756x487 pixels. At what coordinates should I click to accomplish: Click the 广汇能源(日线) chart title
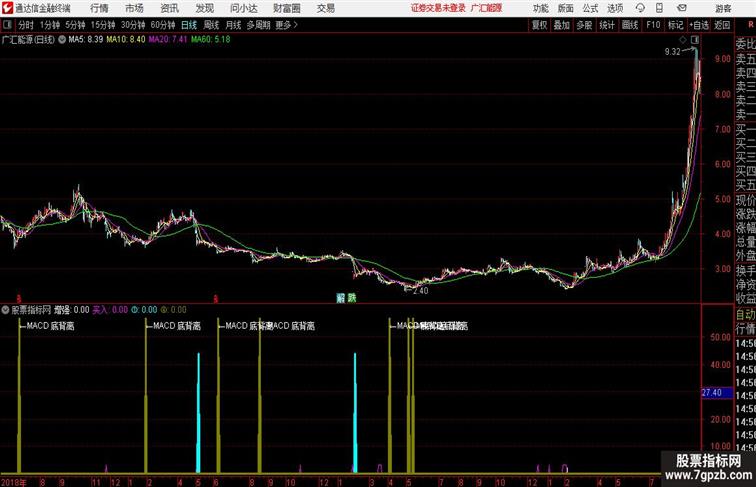pyautogui.click(x=28, y=40)
